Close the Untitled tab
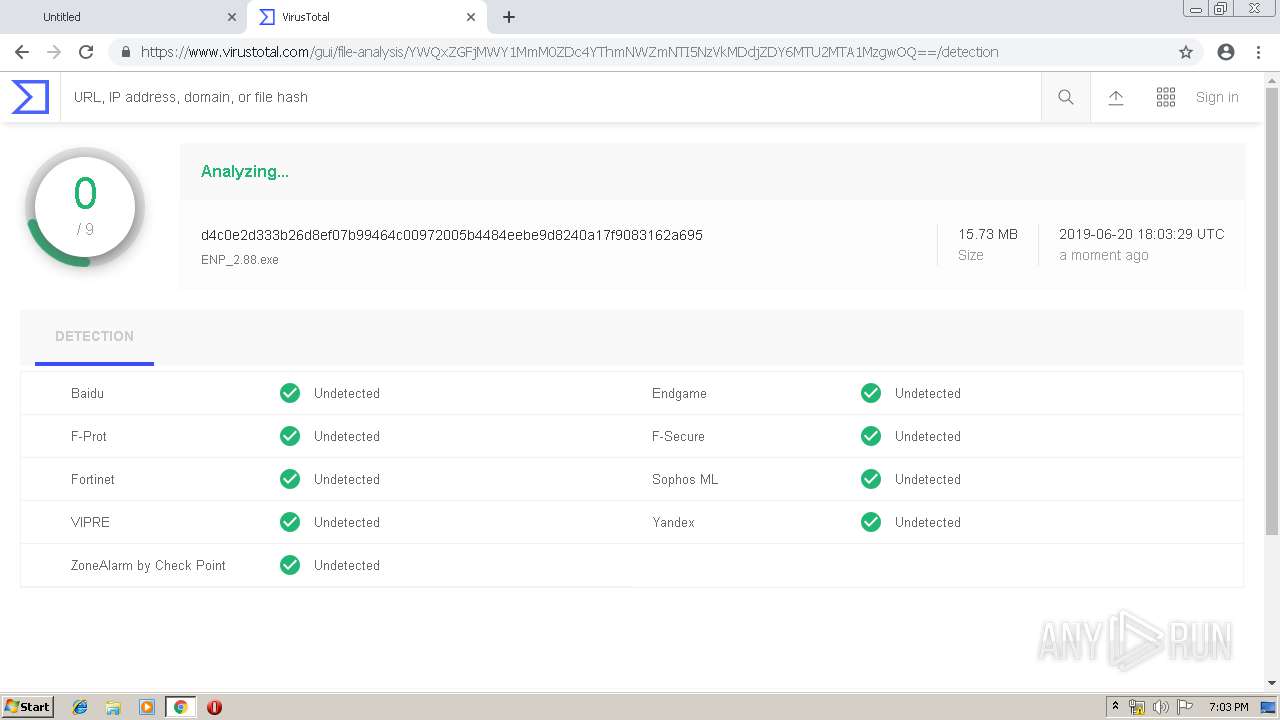The height and width of the screenshot is (720, 1280). tap(232, 17)
